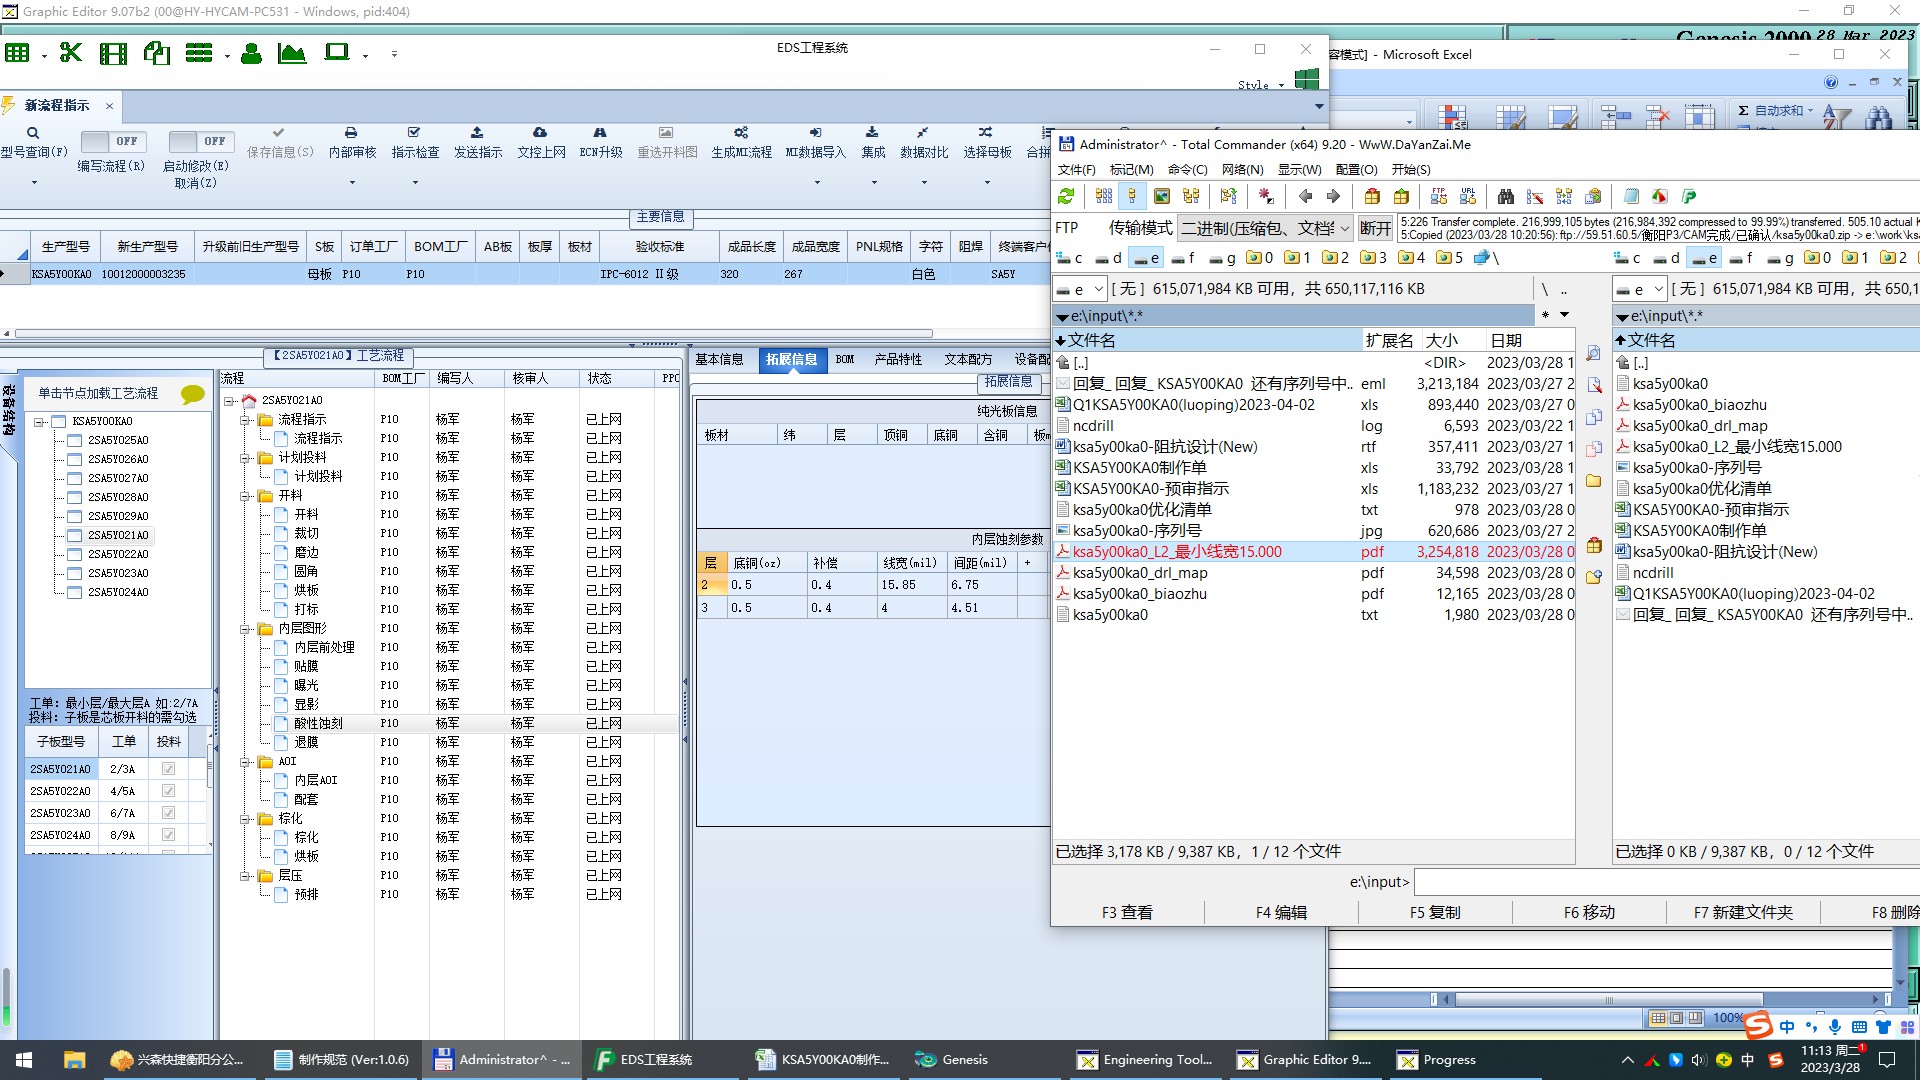
Task: Click the FTP connect toolbar icon
Action: (x=1439, y=196)
